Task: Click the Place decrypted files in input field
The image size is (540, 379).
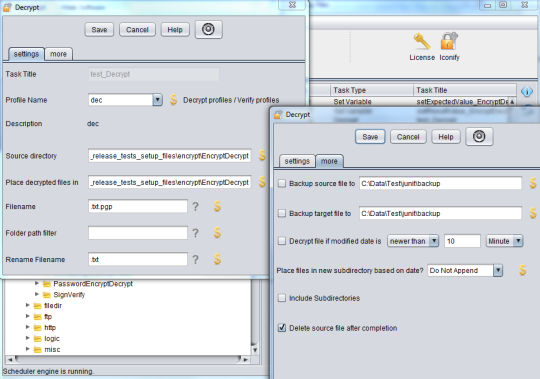Action: [169, 182]
